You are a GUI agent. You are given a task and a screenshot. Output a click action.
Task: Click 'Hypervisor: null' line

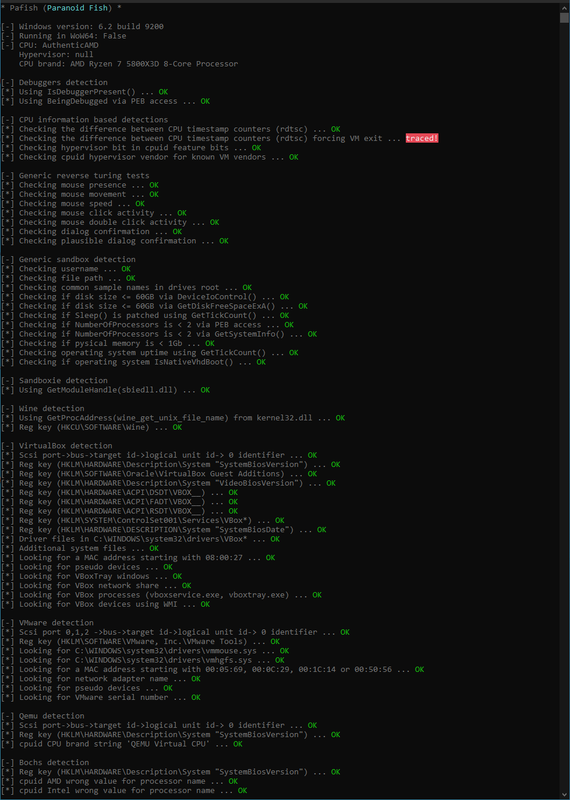pyautogui.click(x=56, y=54)
